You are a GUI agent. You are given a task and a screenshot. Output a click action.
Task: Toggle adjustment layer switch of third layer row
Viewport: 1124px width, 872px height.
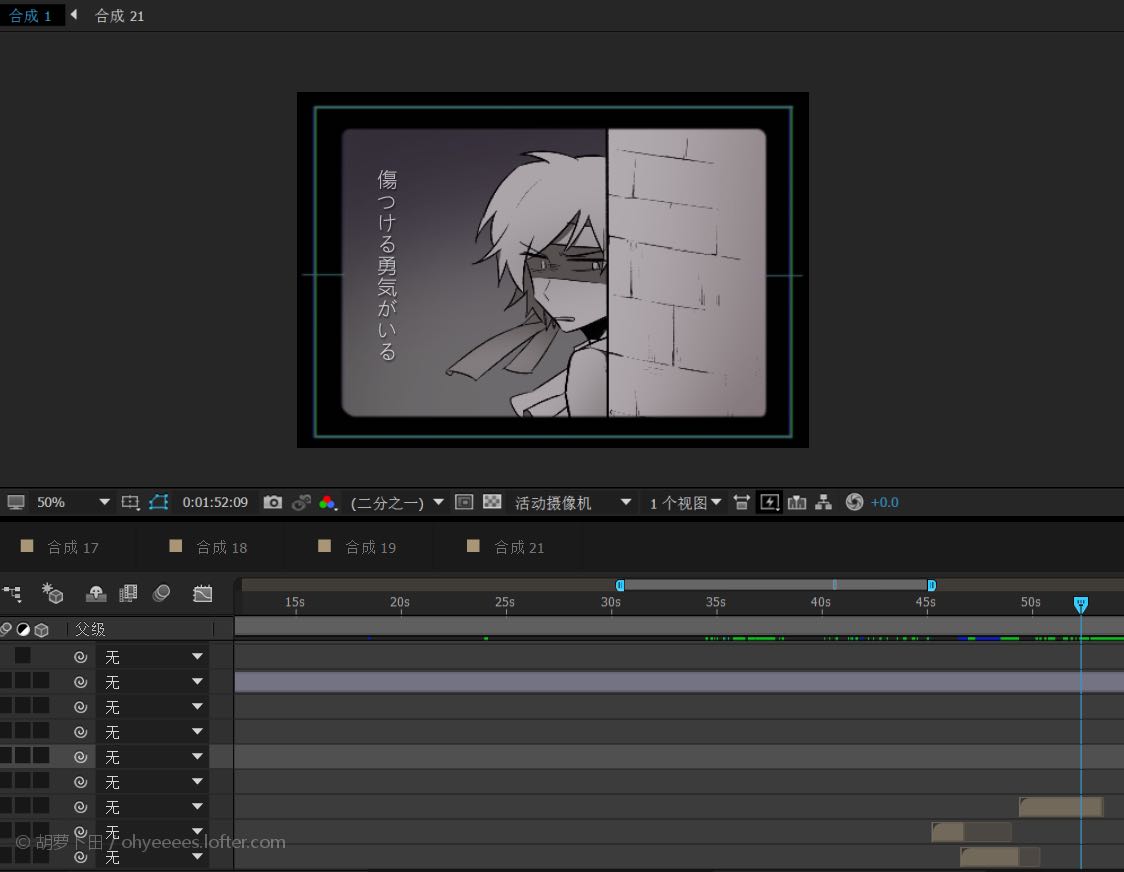23,705
